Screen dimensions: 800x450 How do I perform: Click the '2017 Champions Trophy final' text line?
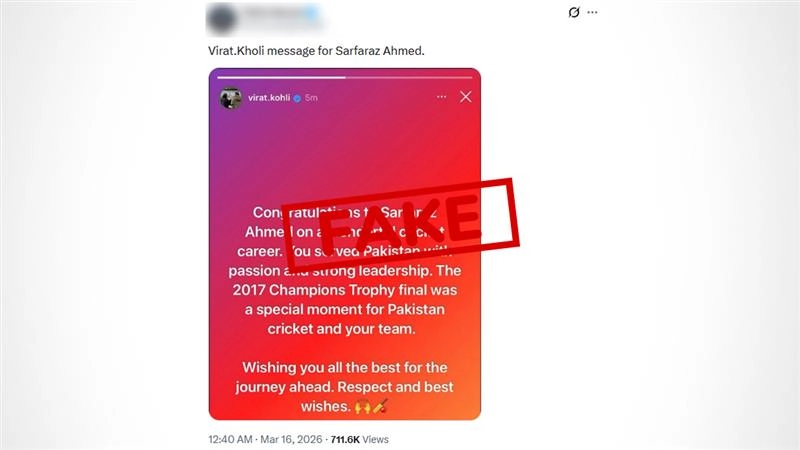[x=345, y=290]
